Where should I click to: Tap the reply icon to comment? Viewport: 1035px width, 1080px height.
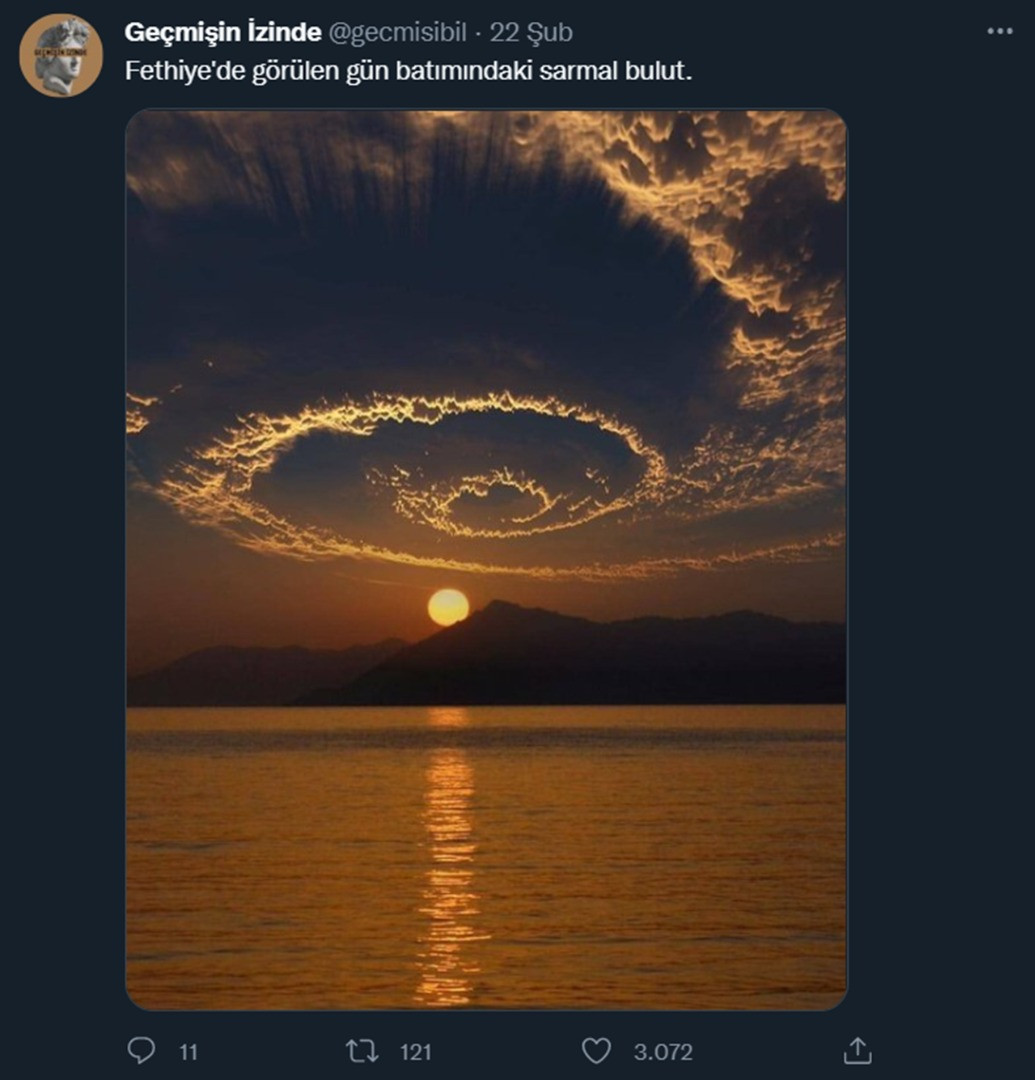(142, 1052)
